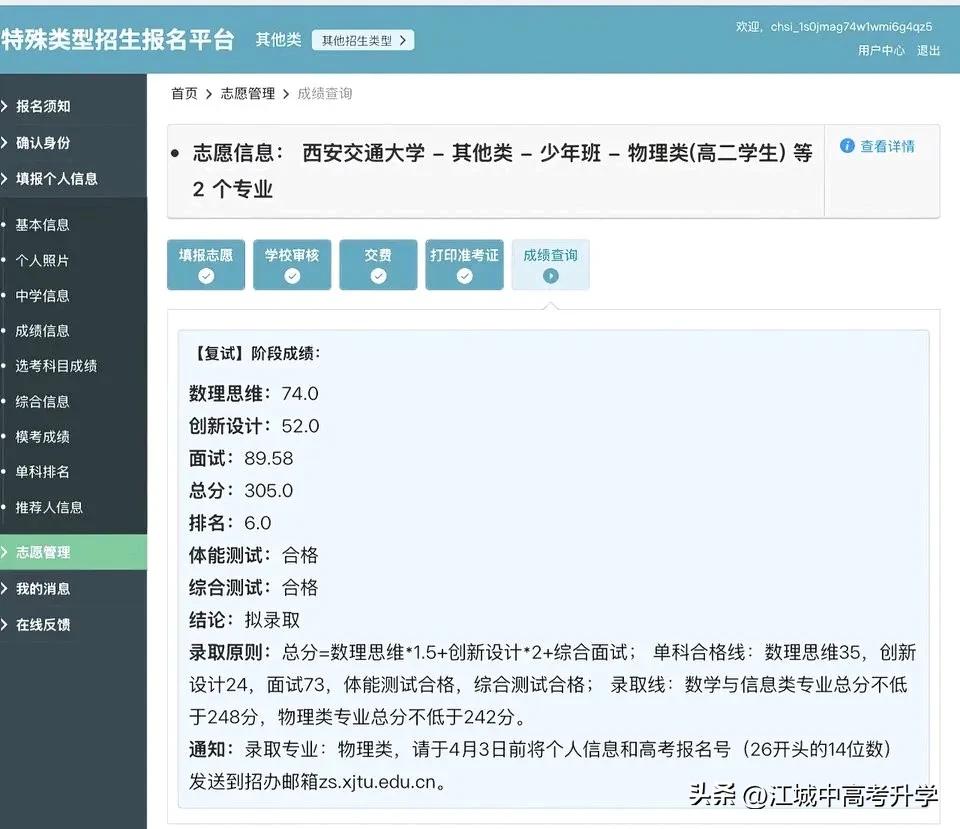Click the 【复试】阶段成绩 heading

pos(255,353)
